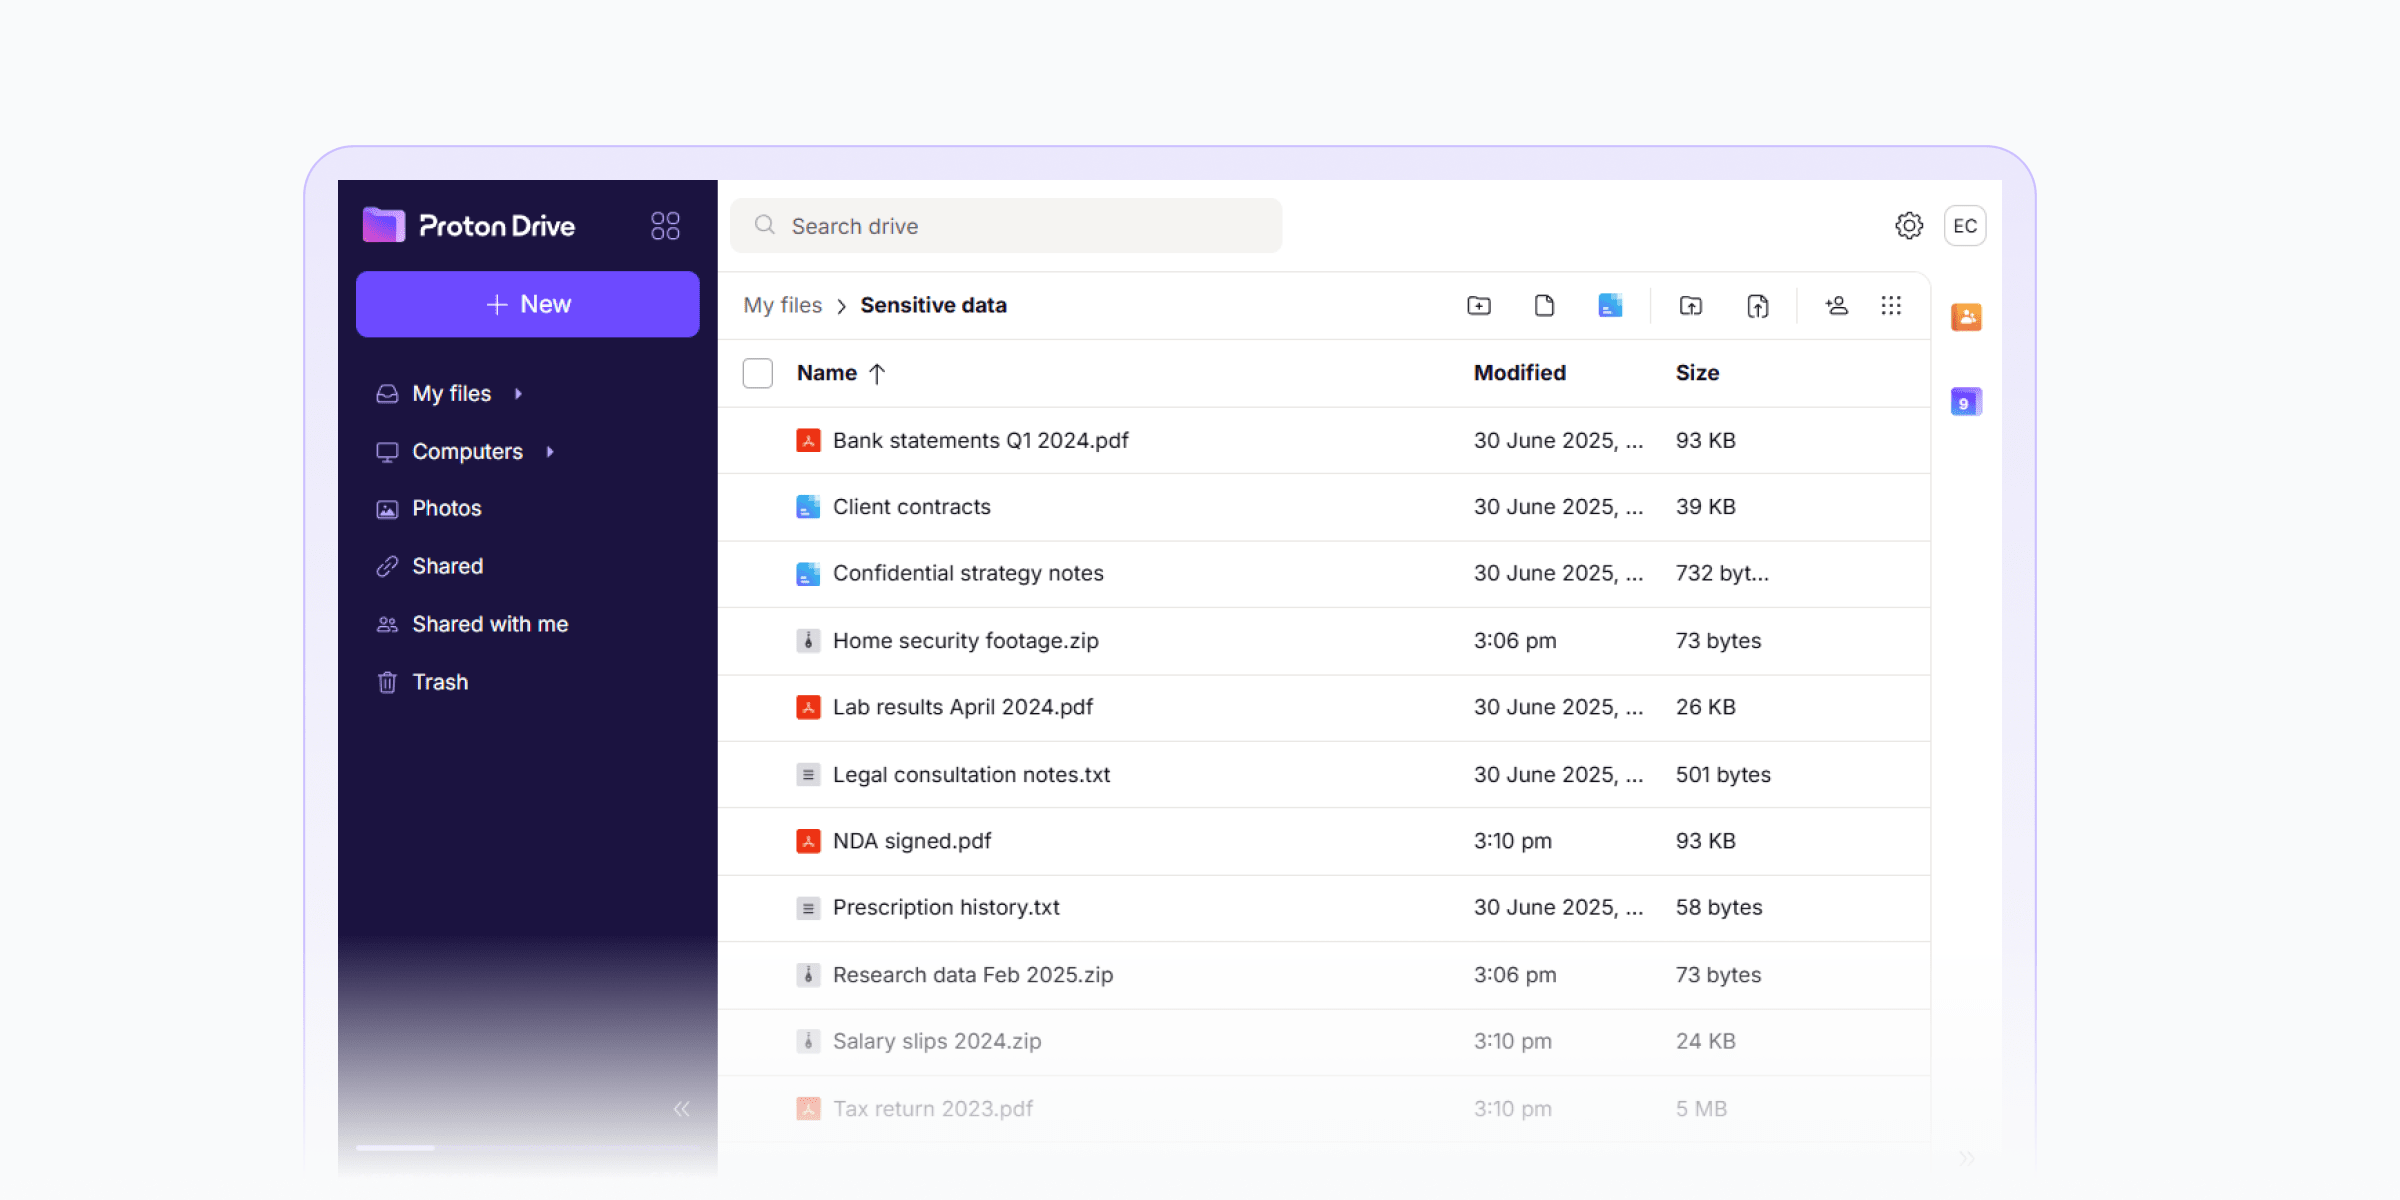Click the new folder toolbar icon
The image size is (2400, 1200).
coord(1479,306)
